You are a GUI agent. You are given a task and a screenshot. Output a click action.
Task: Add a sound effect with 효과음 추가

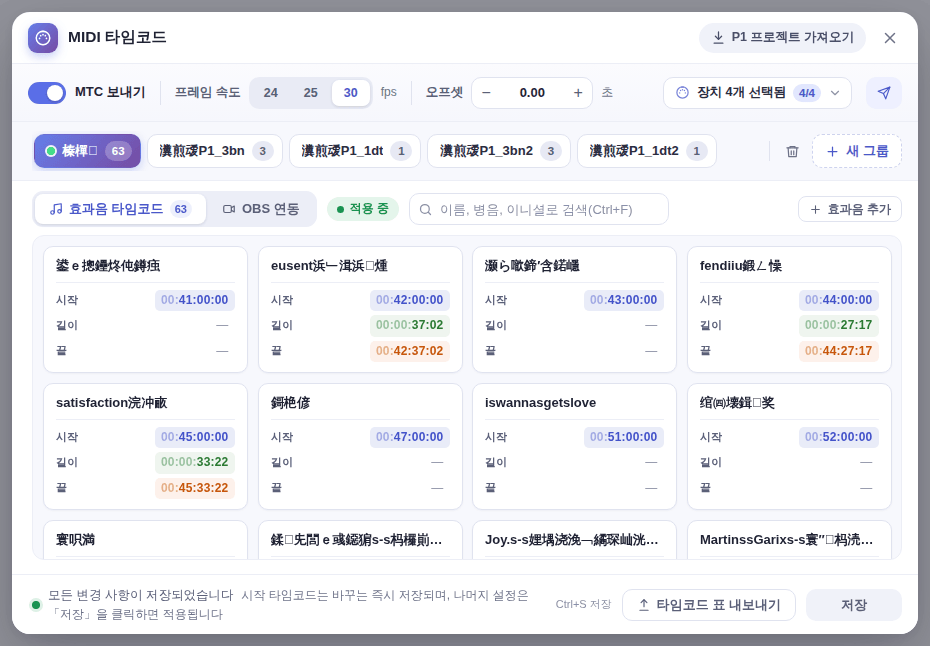click(x=850, y=209)
